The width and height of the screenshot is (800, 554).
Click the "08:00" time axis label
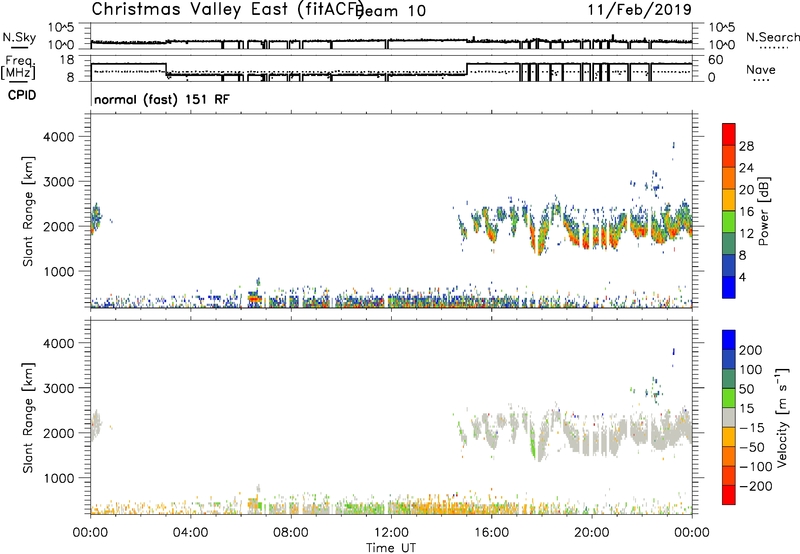click(291, 533)
